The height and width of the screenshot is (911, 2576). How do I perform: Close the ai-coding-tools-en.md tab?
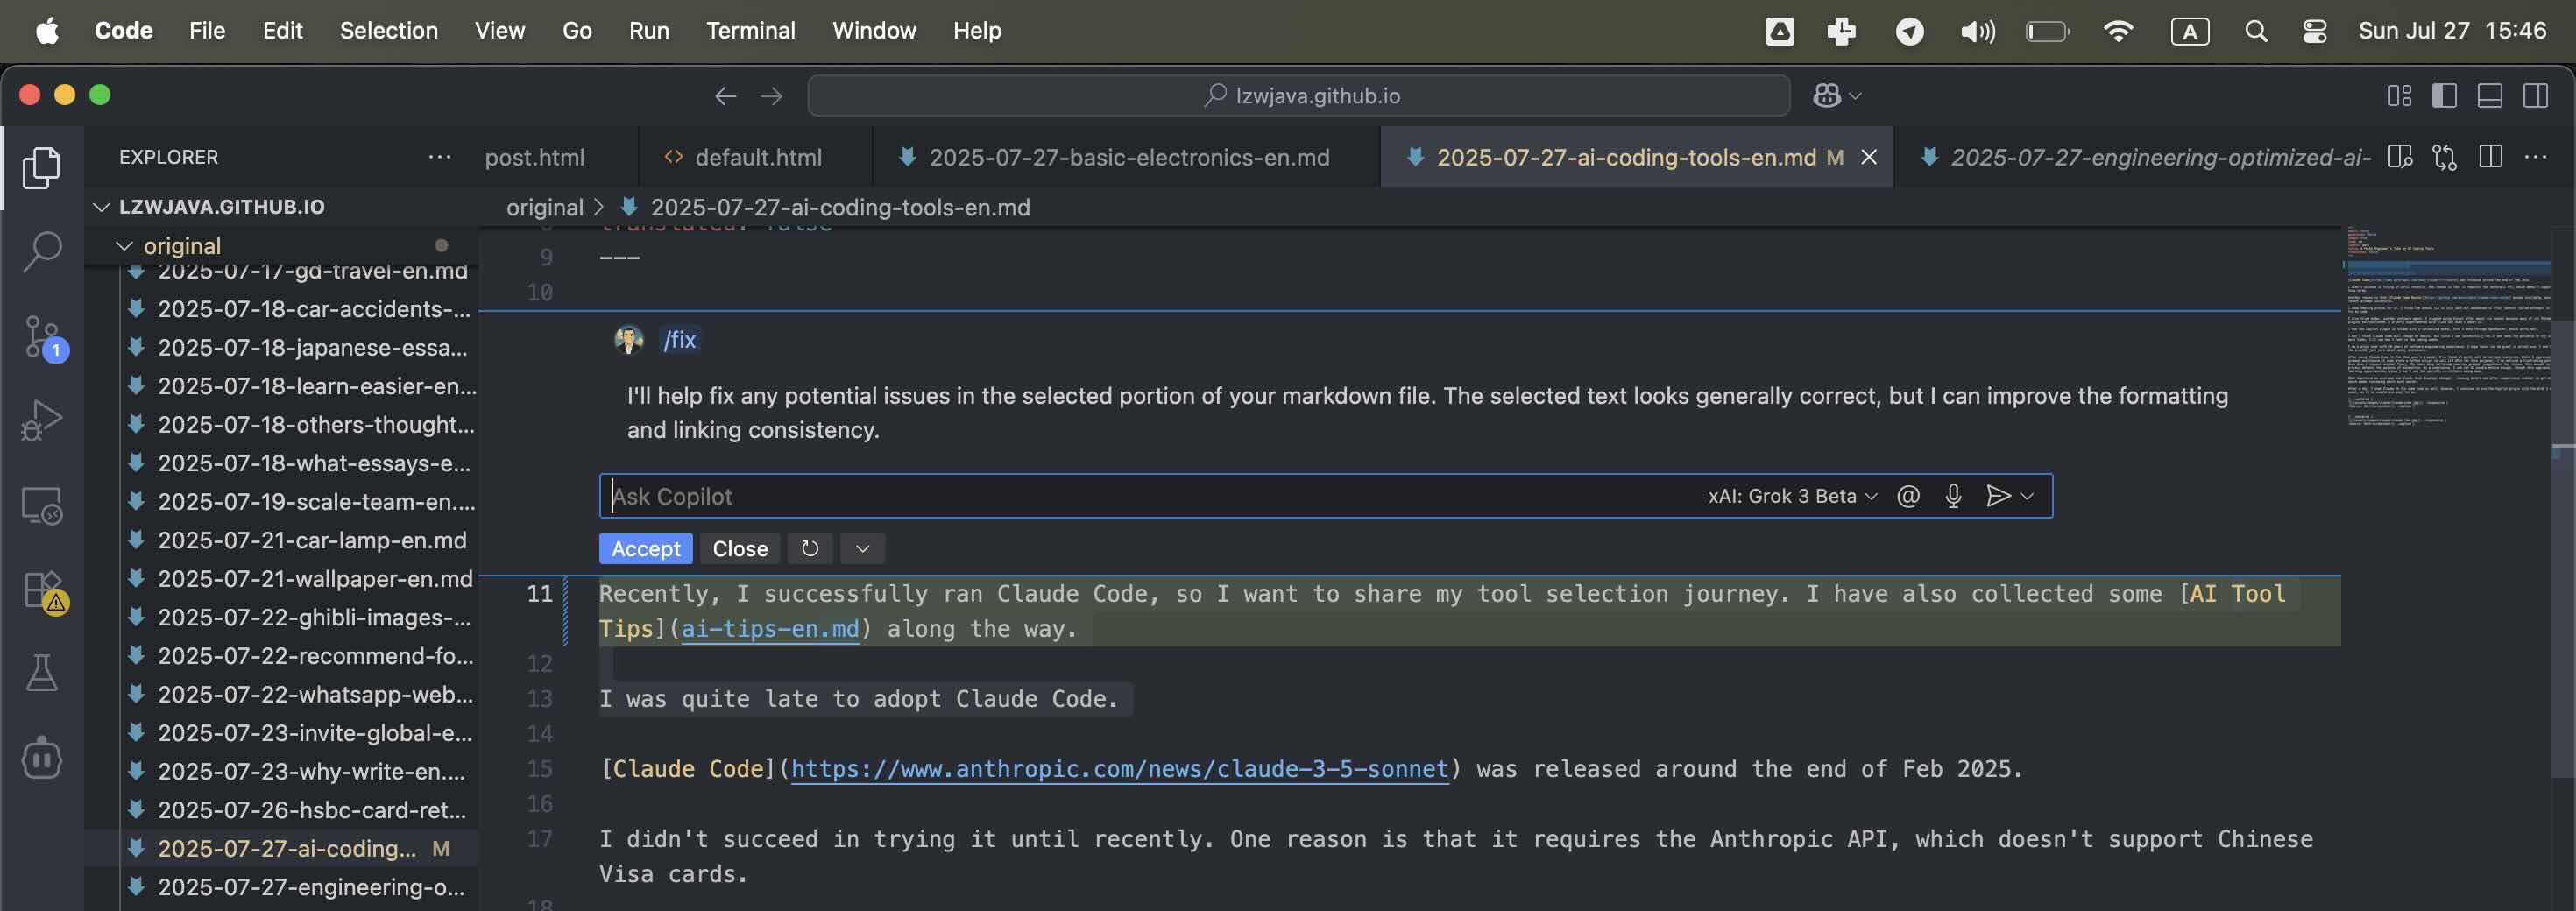(1868, 157)
